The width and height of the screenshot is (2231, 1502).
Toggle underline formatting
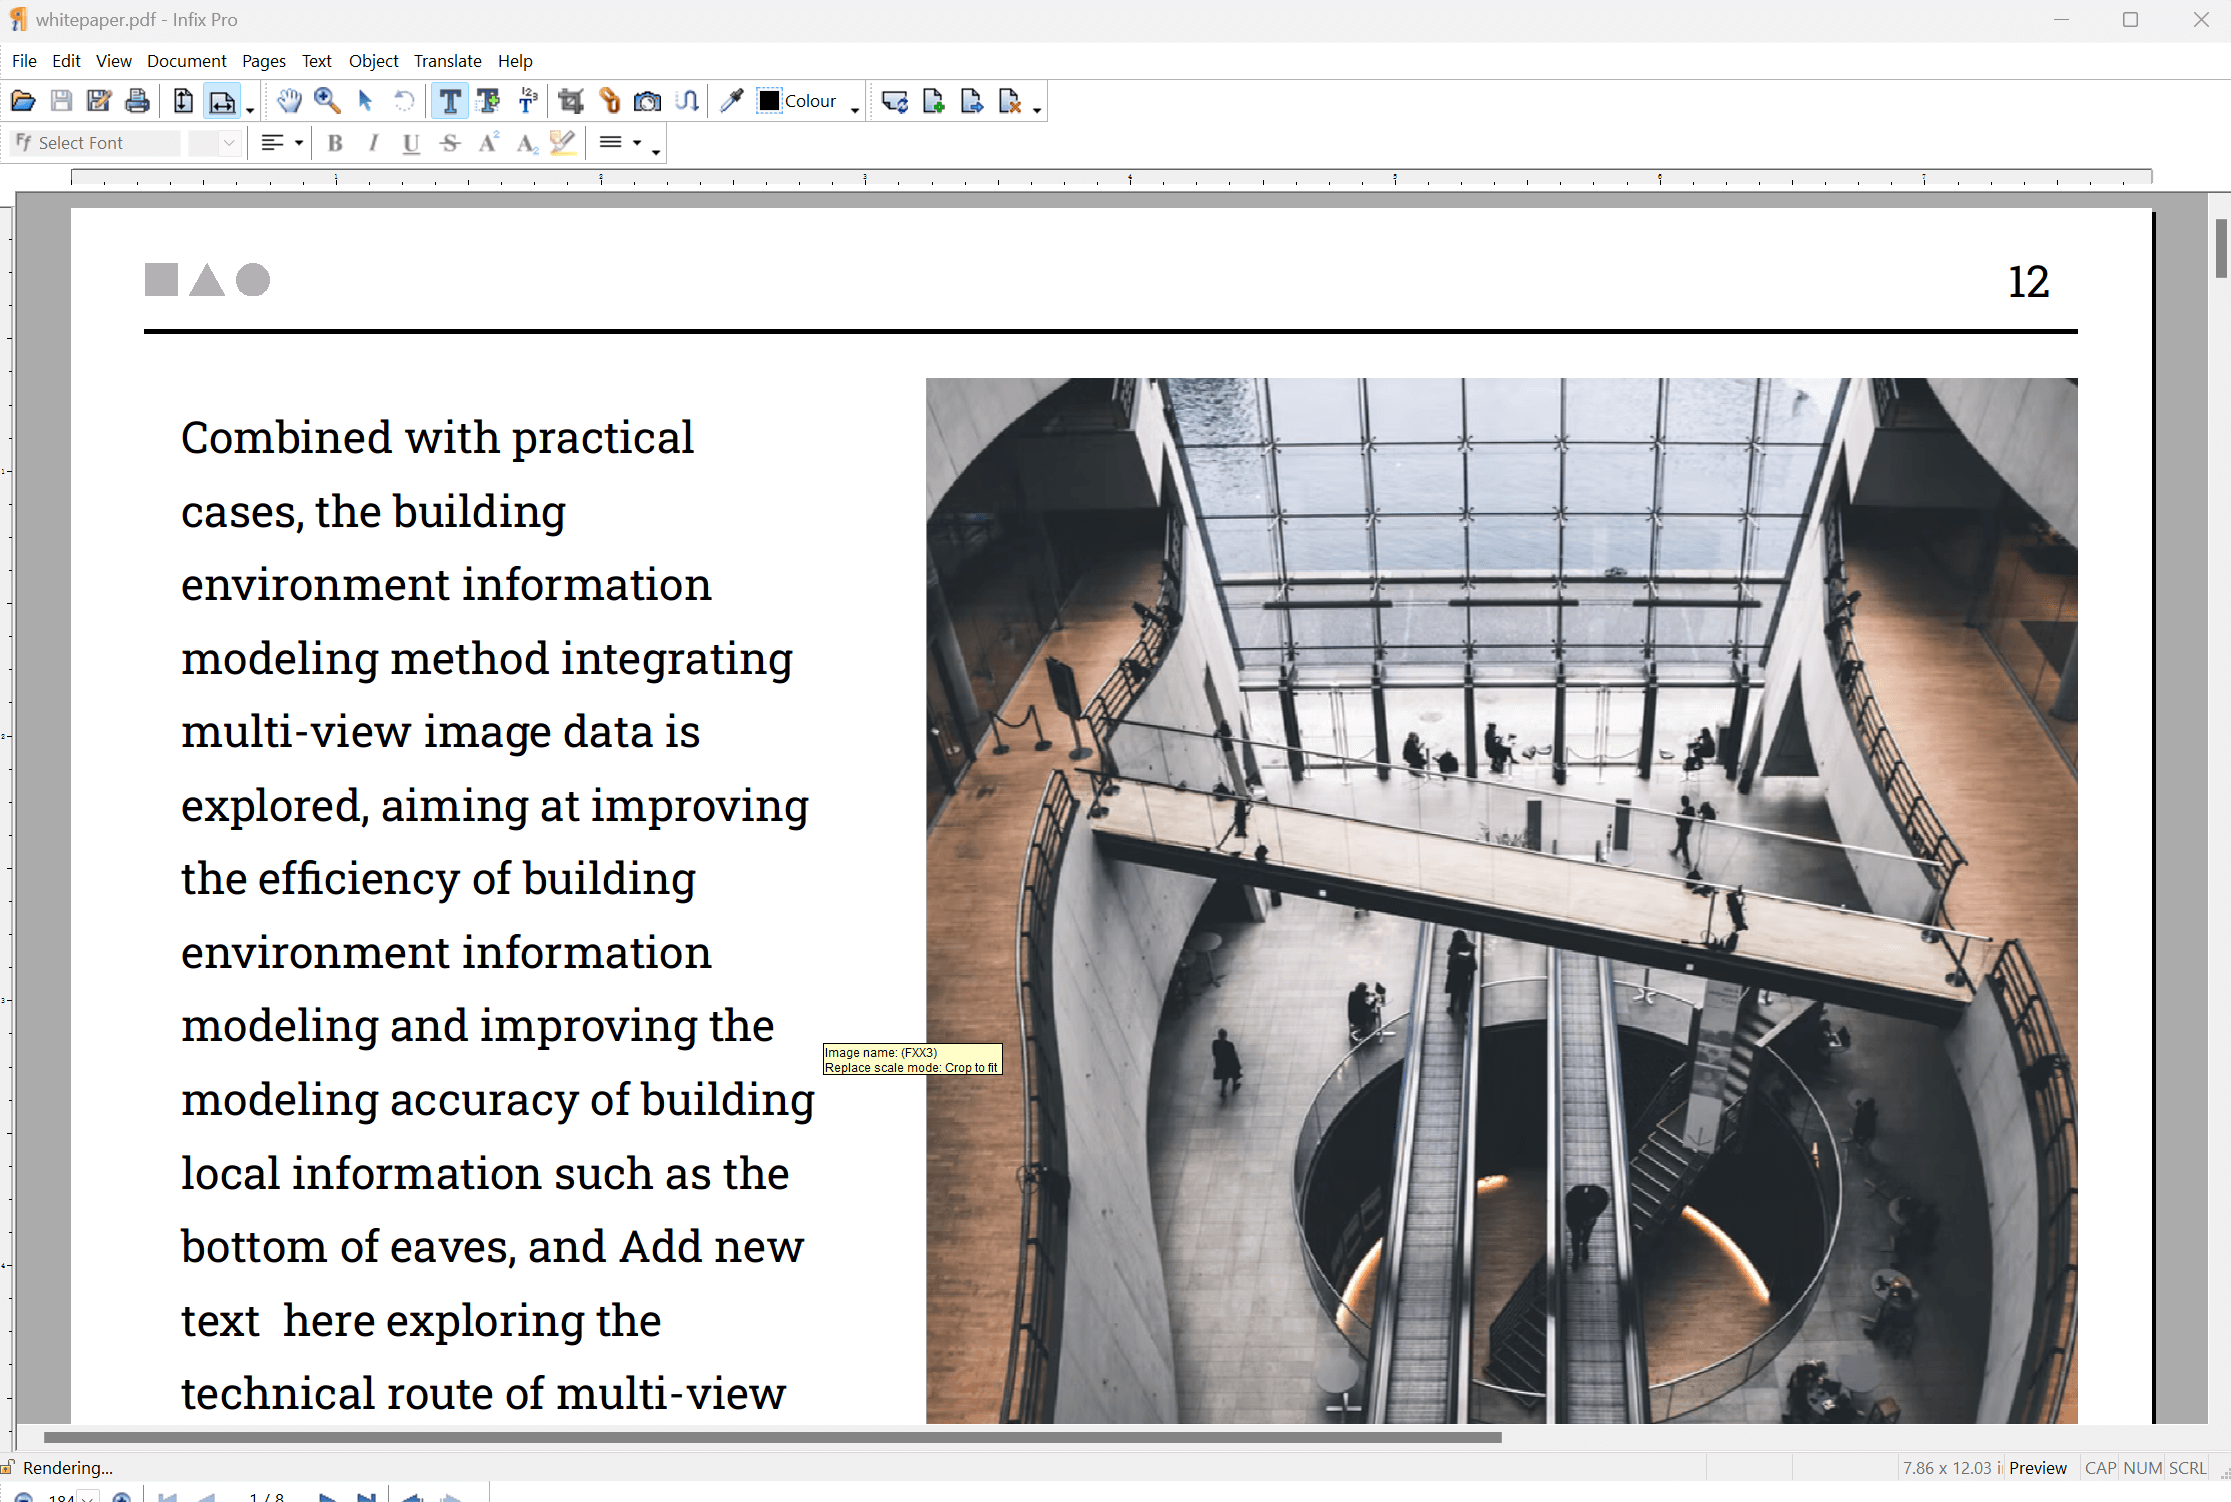click(x=410, y=143)
